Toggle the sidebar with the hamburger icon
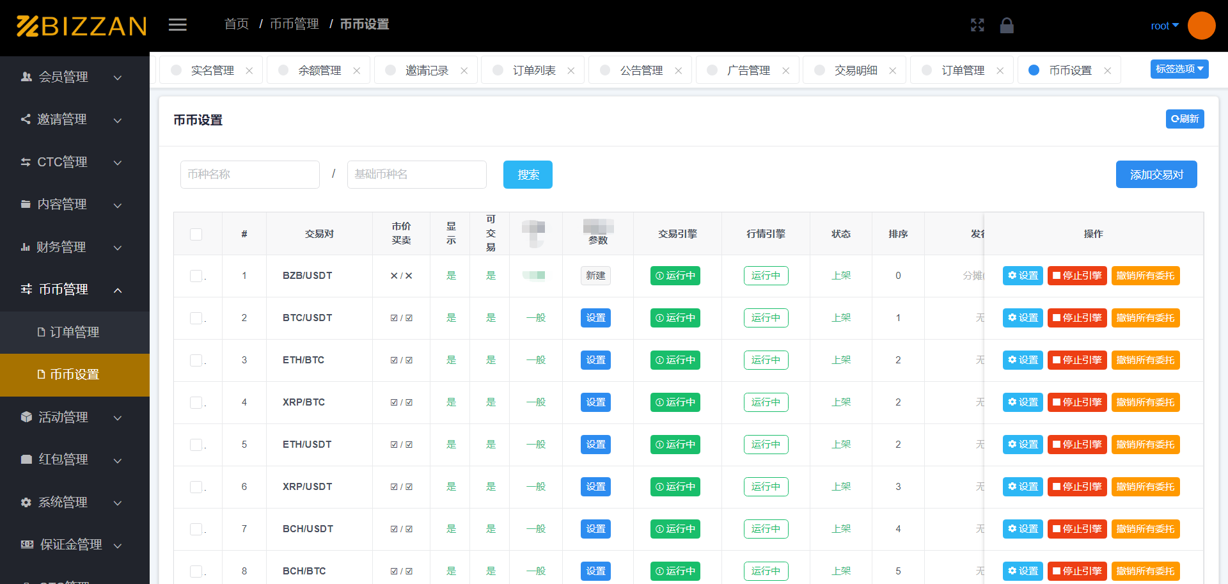Screen dimensions: 1228x584 click(x=177, y=25)
